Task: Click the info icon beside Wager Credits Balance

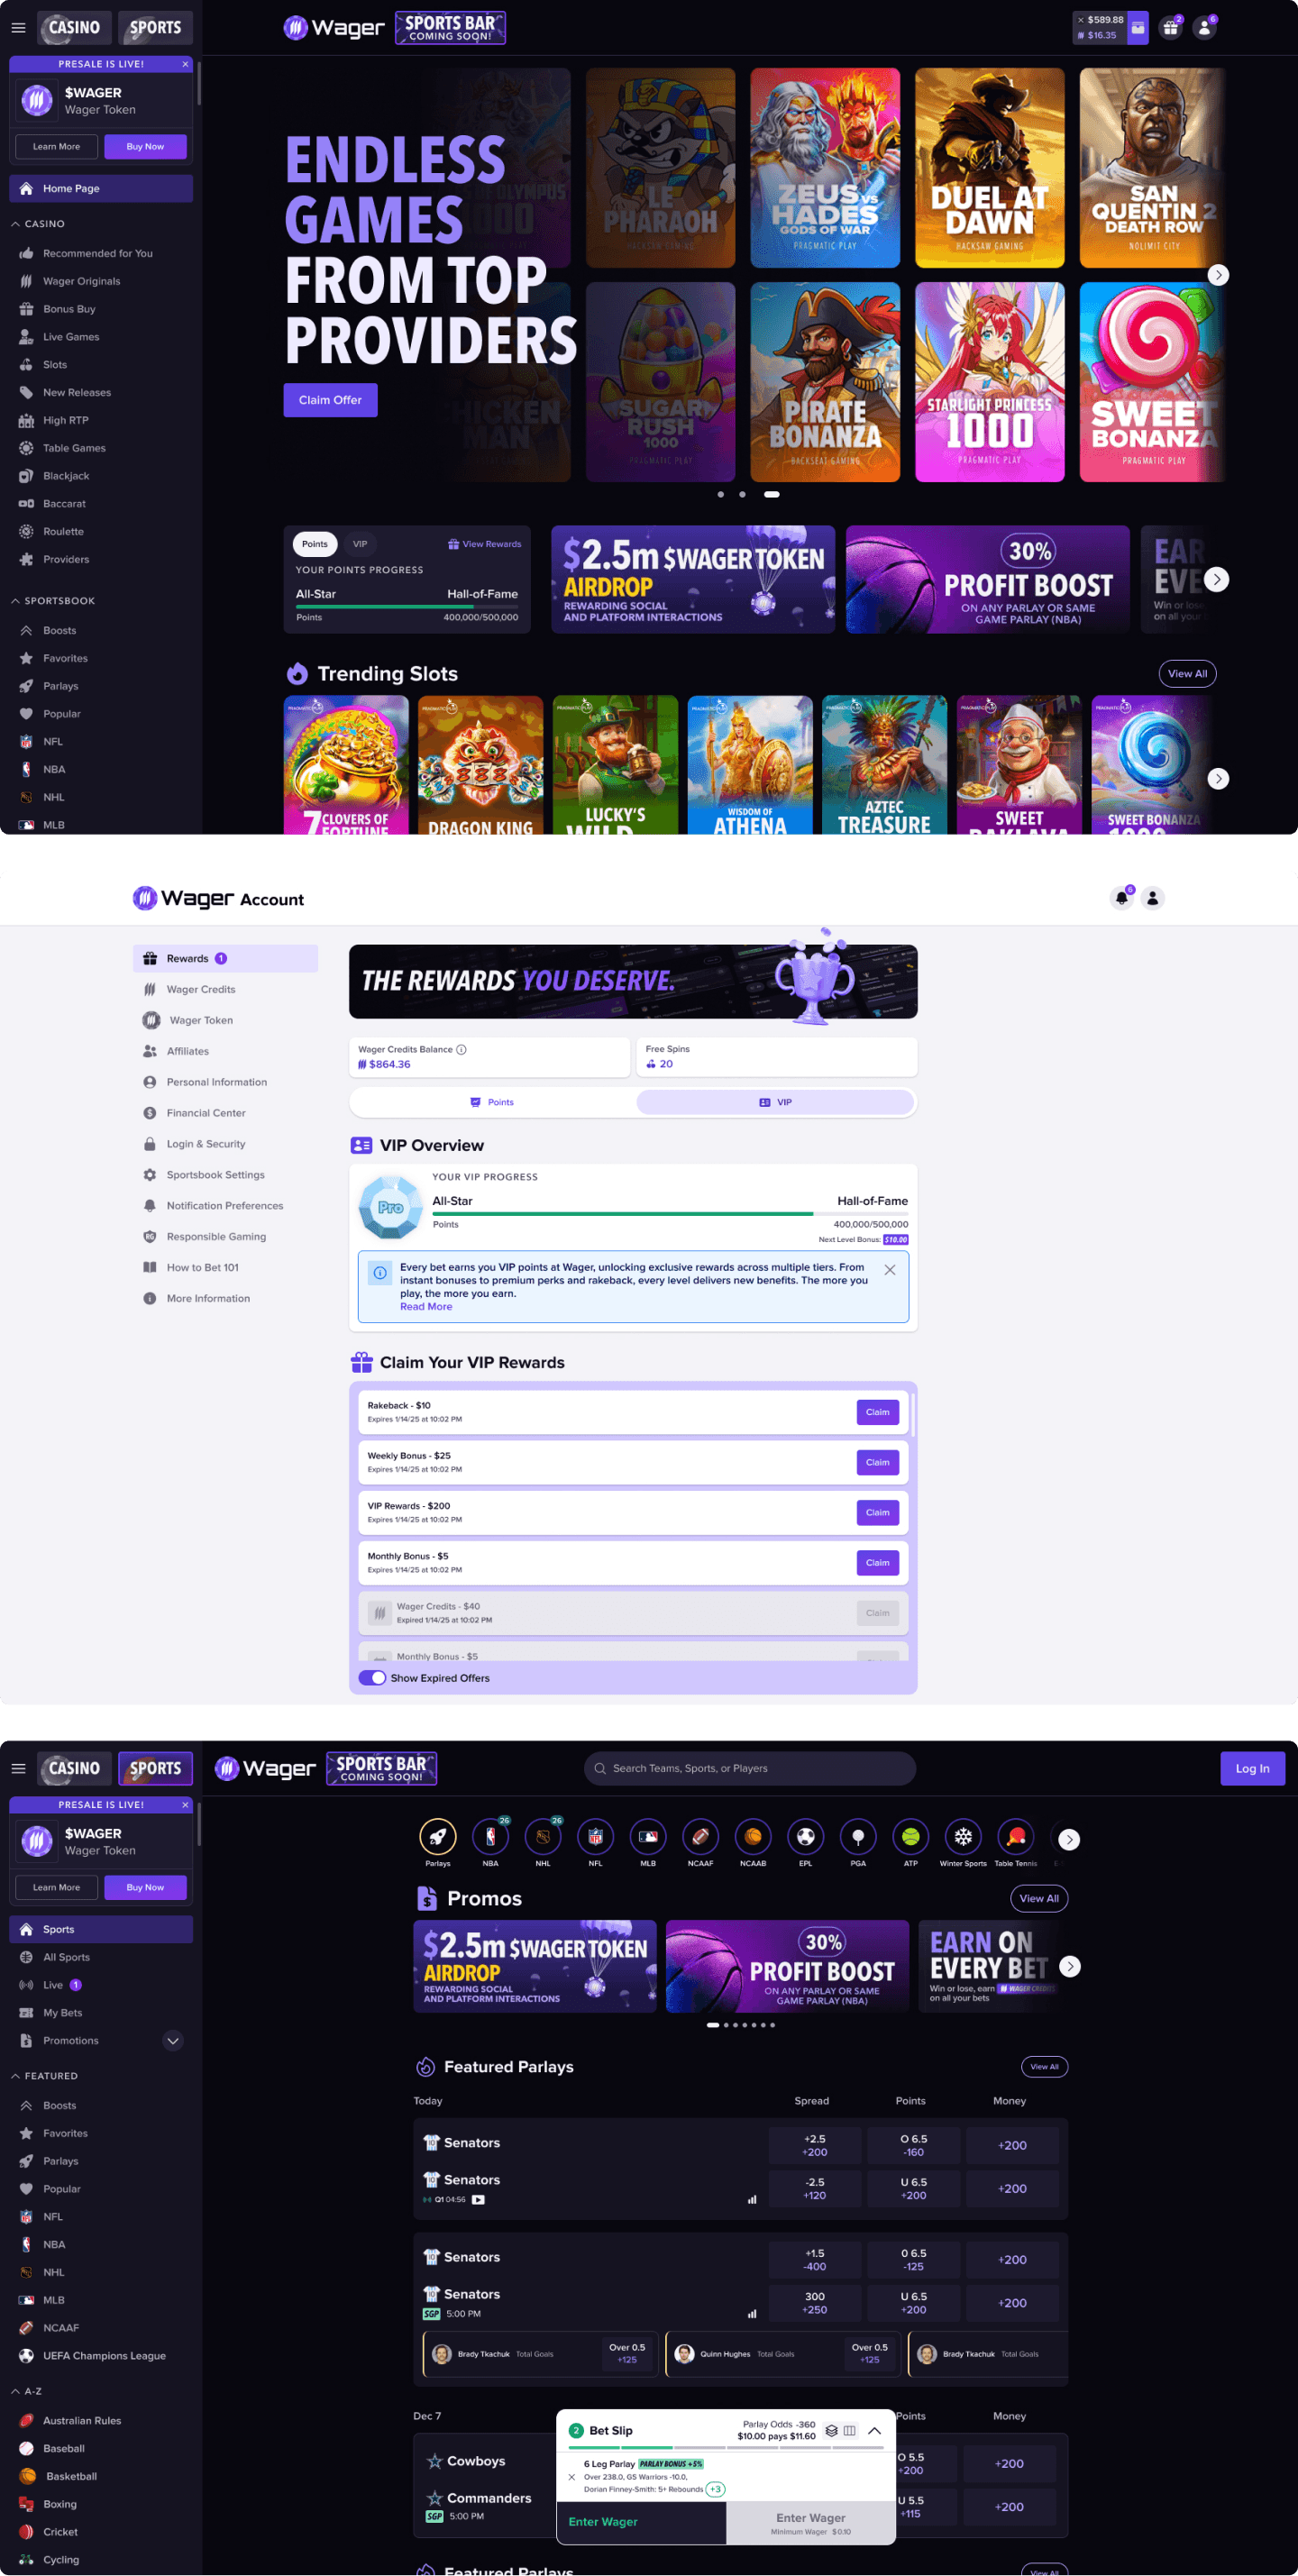Action: click(461, 1049)
